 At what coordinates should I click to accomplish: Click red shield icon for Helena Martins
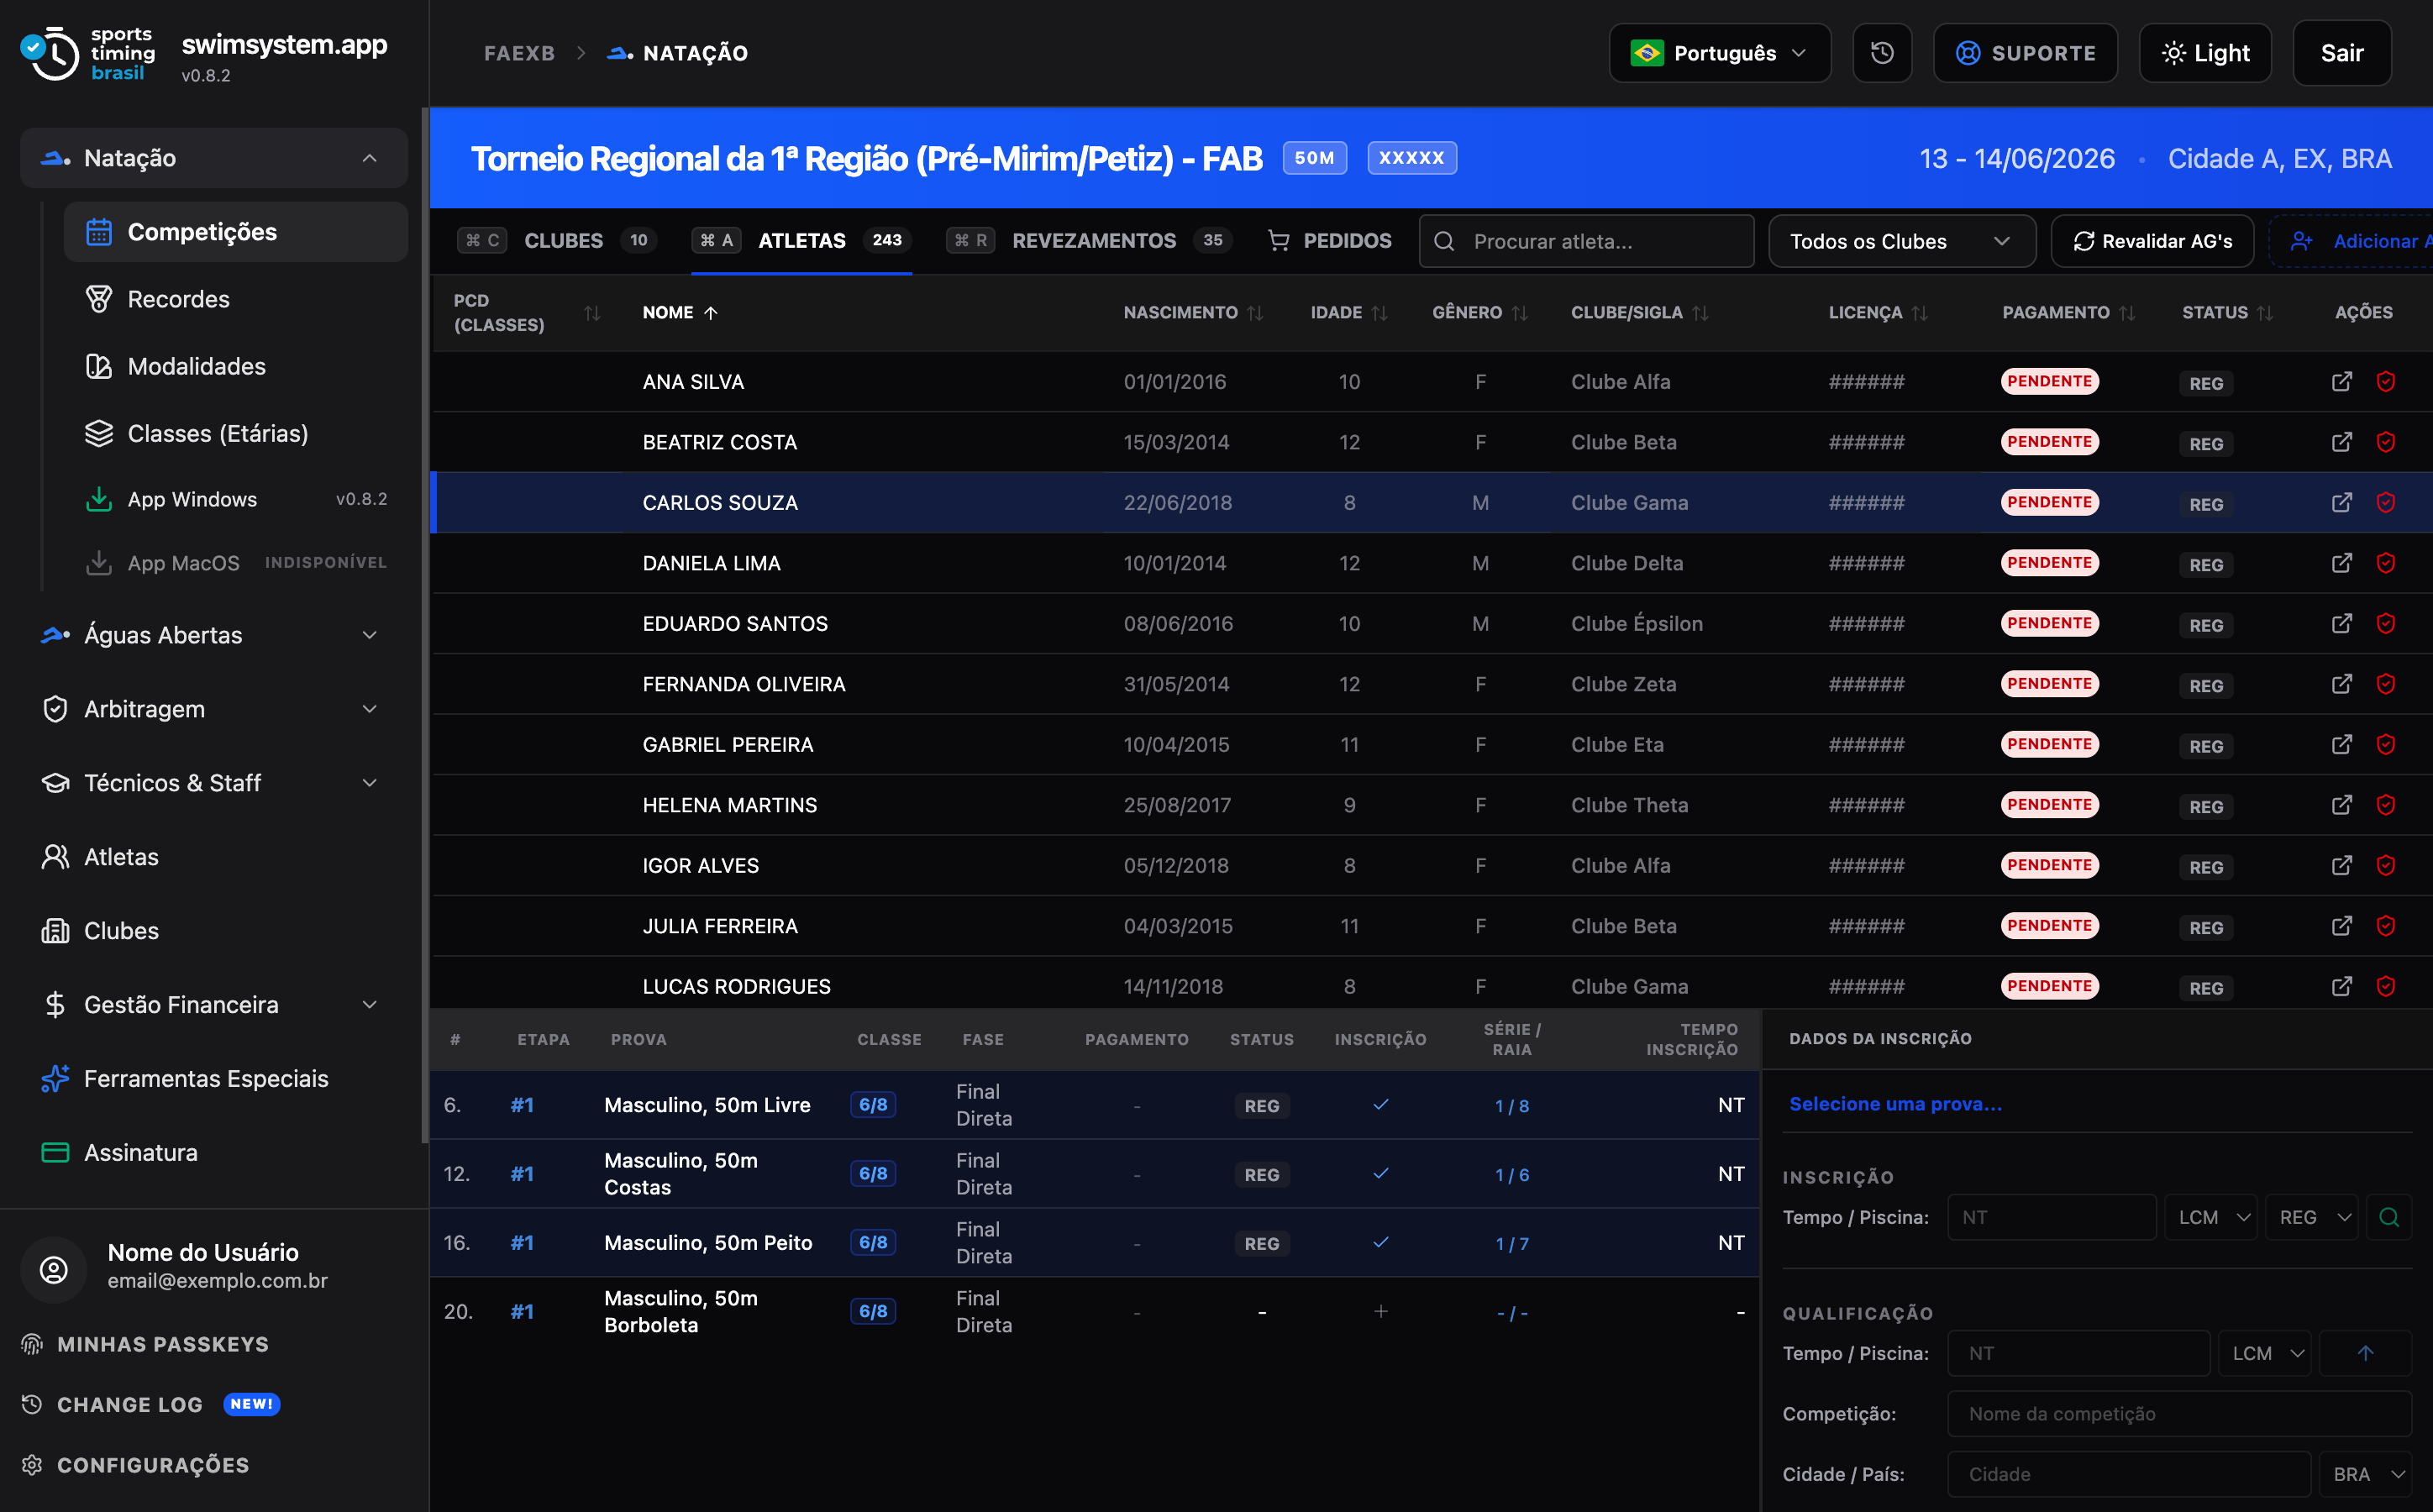point(2385,805)
